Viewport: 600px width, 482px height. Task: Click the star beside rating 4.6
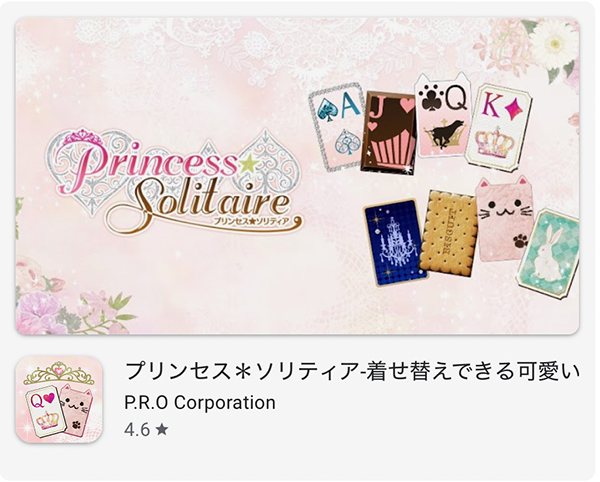pos(162,430)
